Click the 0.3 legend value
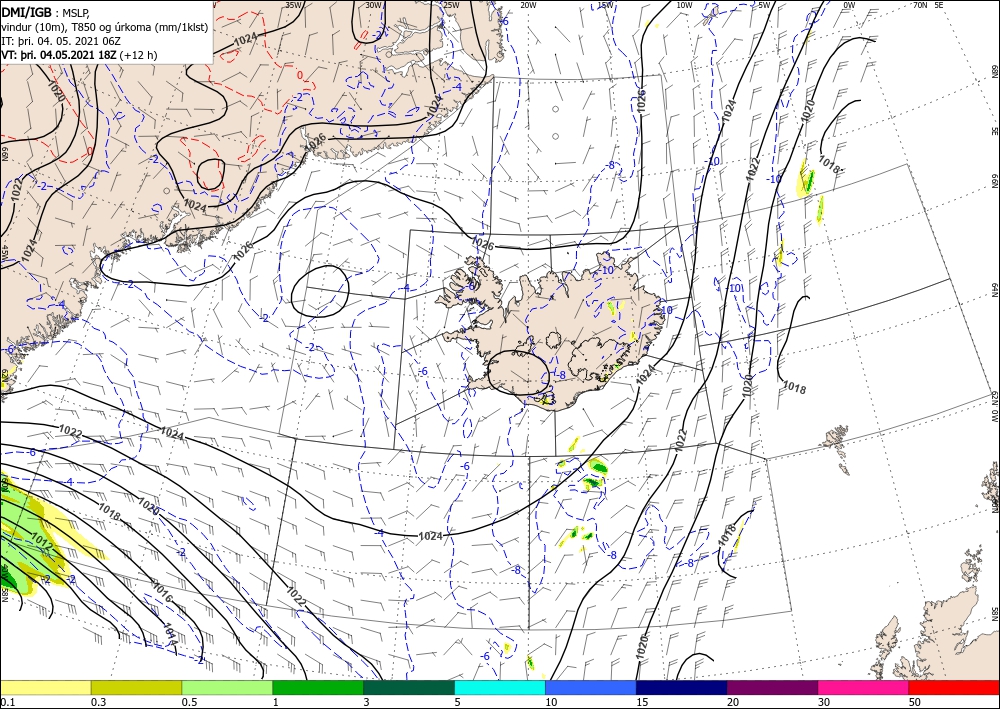This screenshot has width=1000, height=709. coord(98,702)
